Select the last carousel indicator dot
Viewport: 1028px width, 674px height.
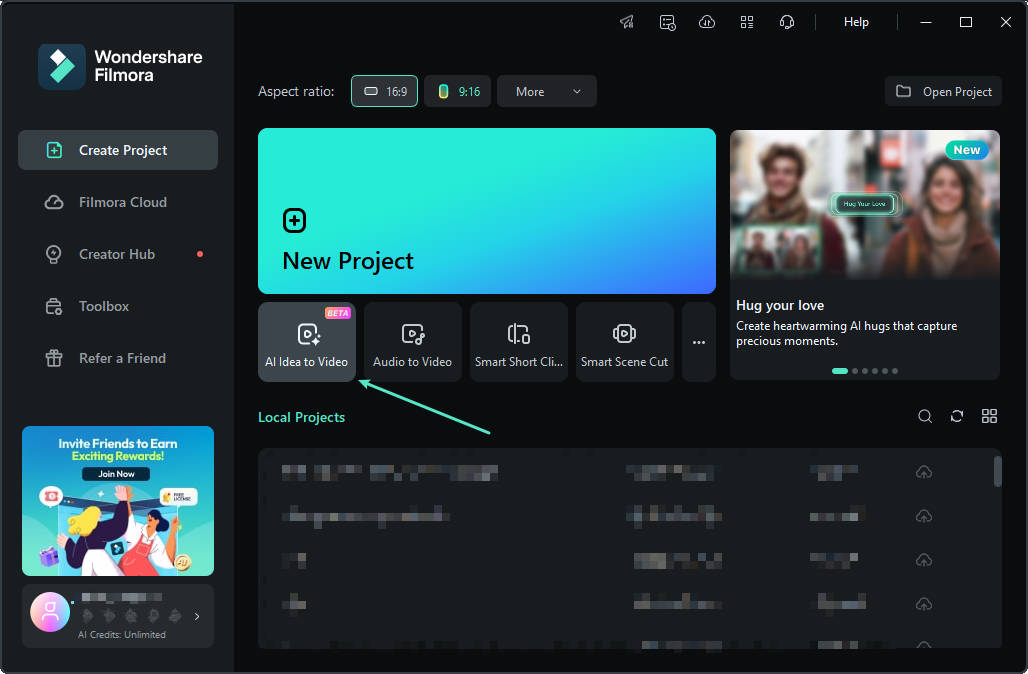[895, 371]
